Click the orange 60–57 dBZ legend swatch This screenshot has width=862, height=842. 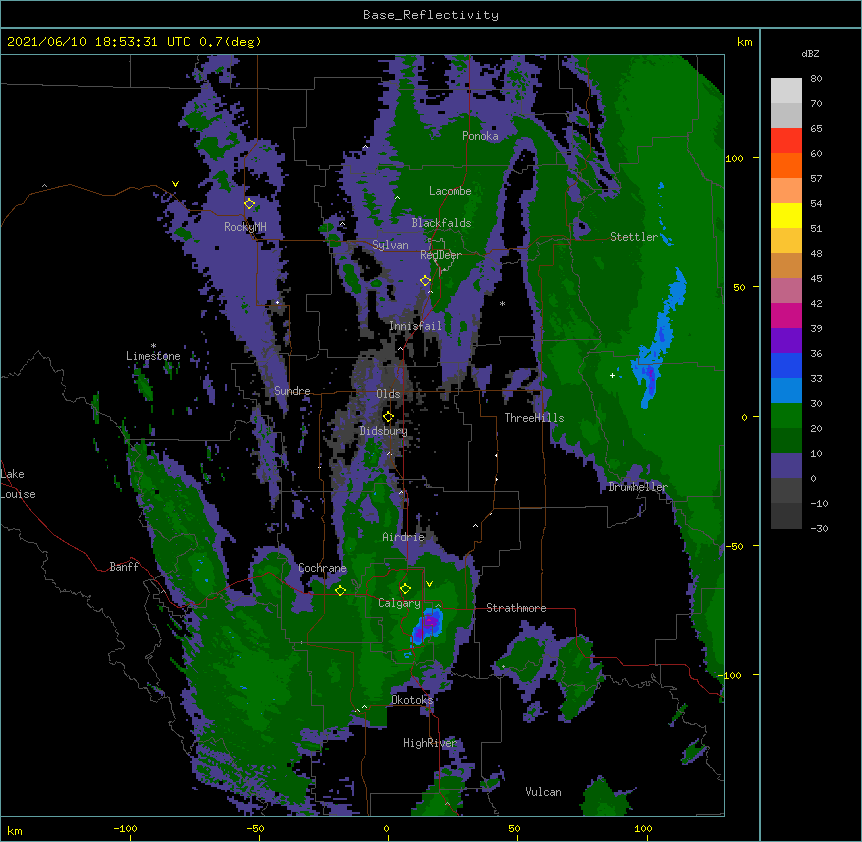786,166
